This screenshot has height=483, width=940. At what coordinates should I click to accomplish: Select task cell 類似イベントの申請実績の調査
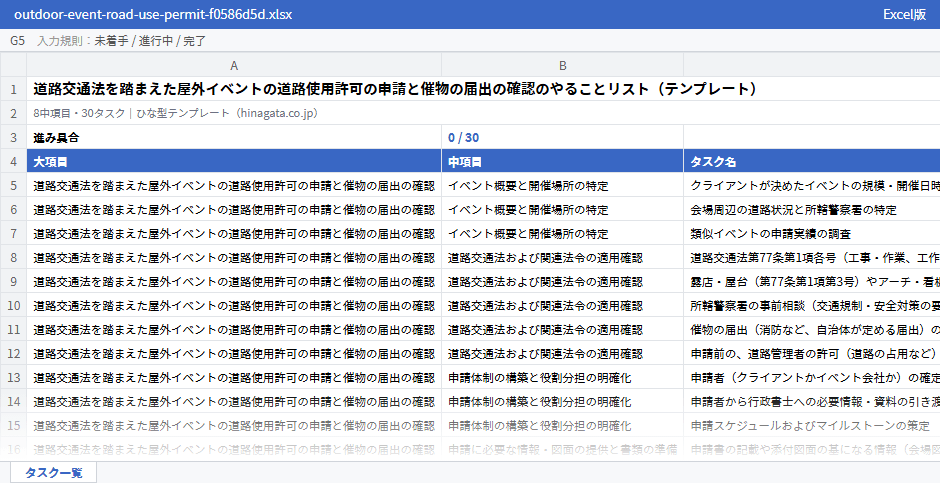(x=812, y=233)
